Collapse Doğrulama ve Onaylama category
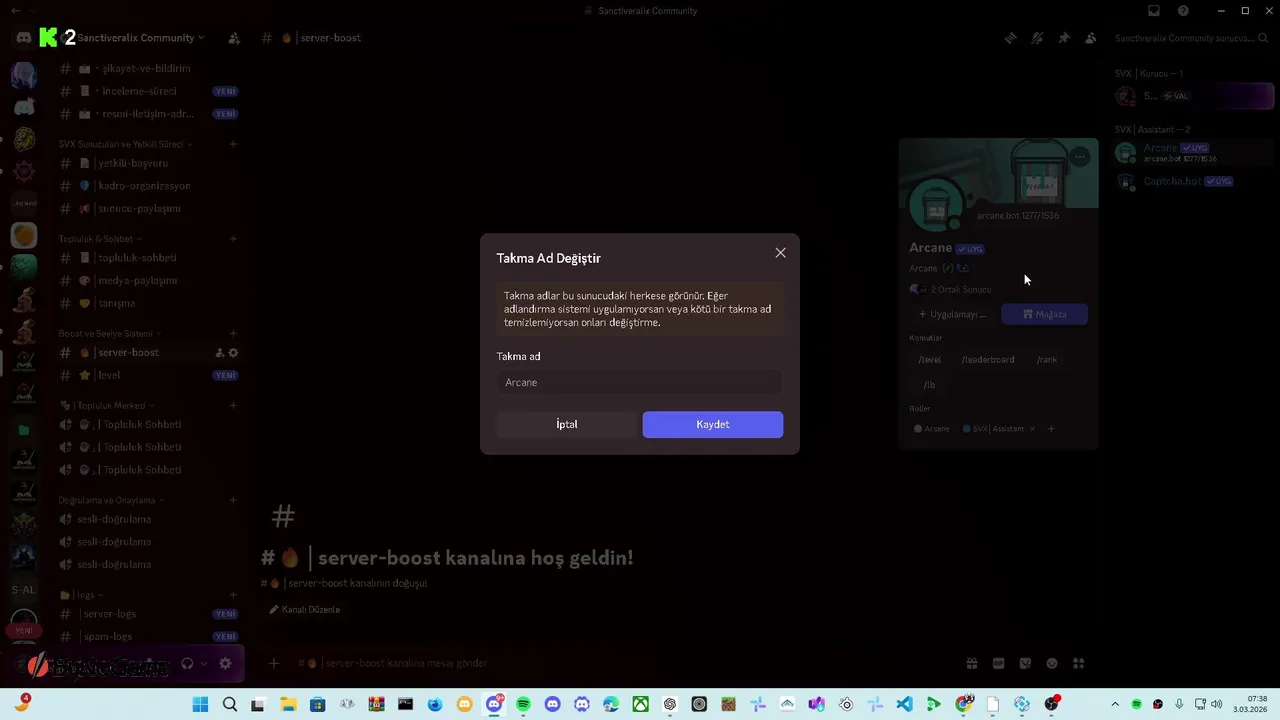The height and width of the screenshot is (720, 1280). coord(112,500)
